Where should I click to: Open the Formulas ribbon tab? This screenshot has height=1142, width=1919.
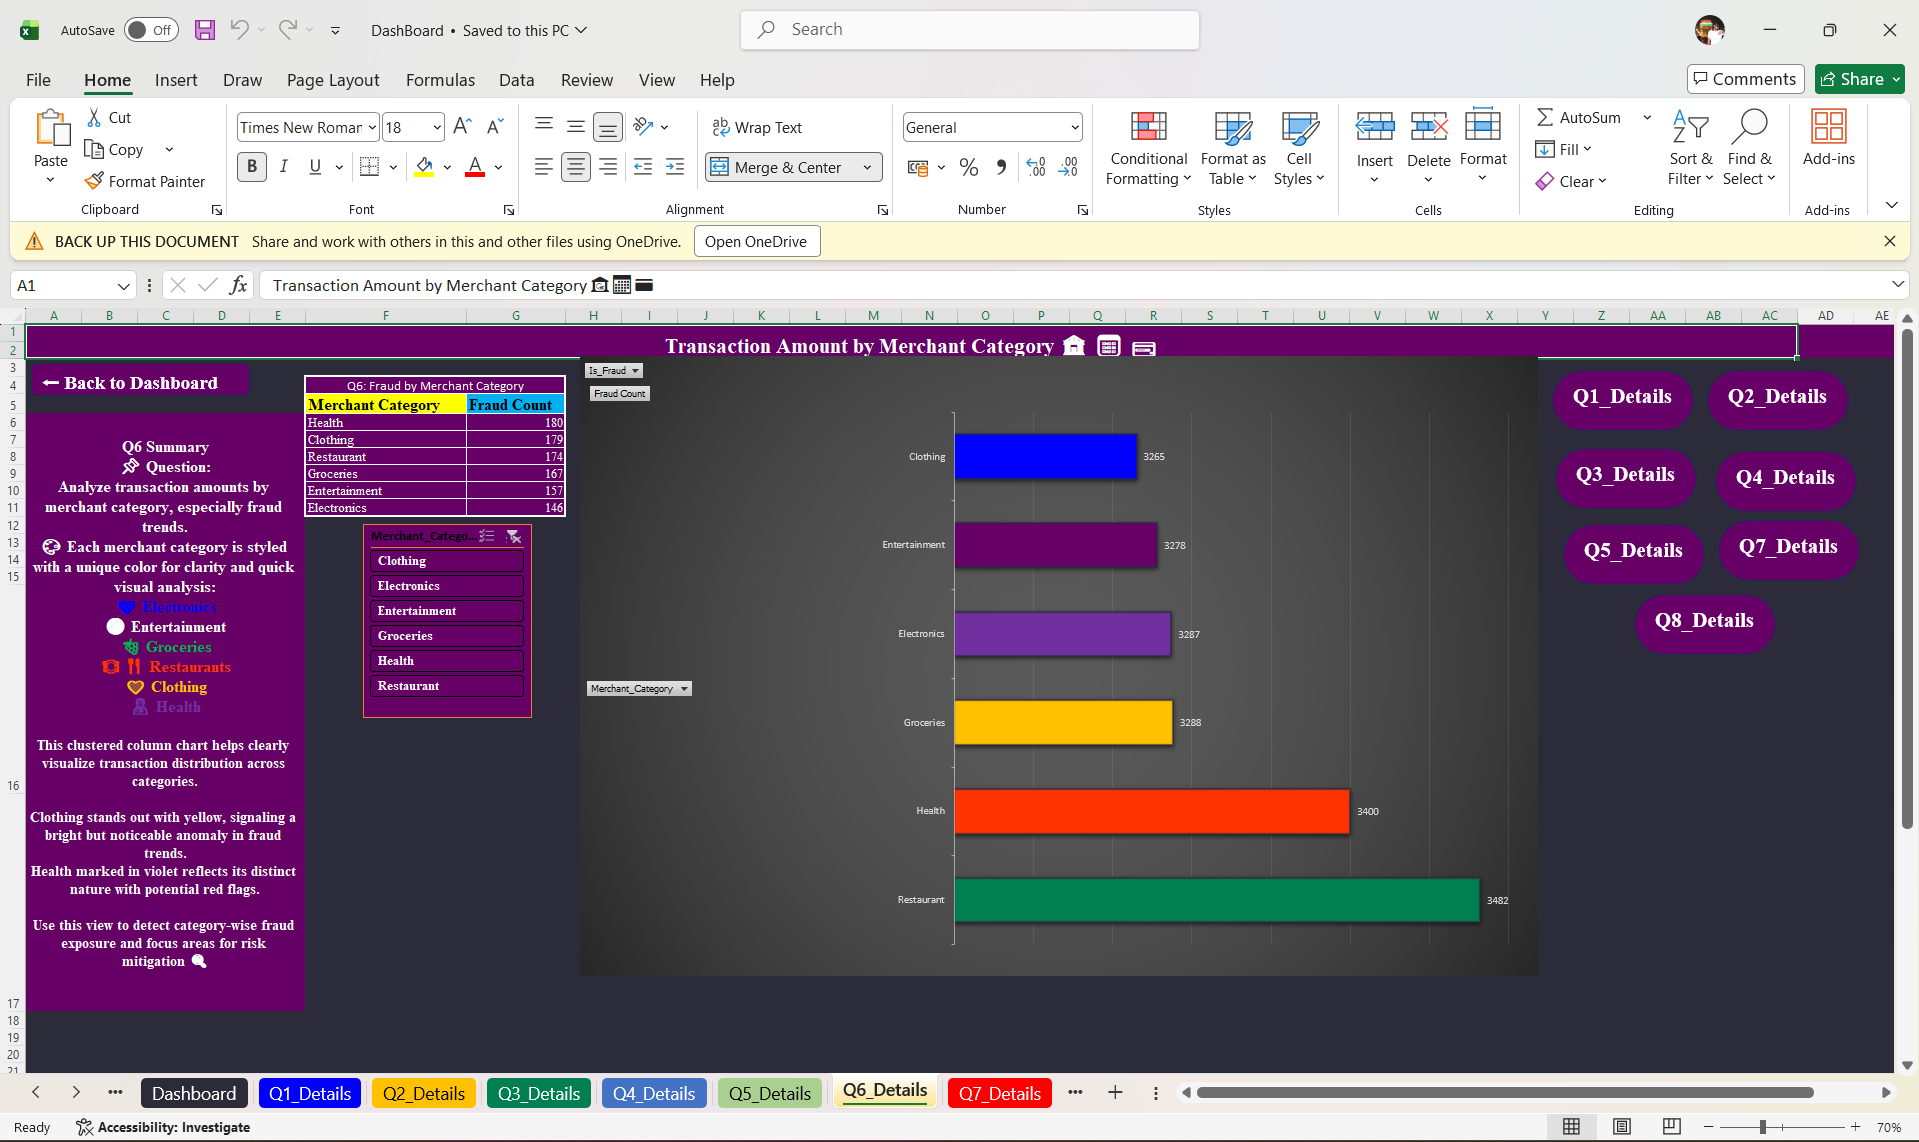pyautogui.click(x=440, y=80)
